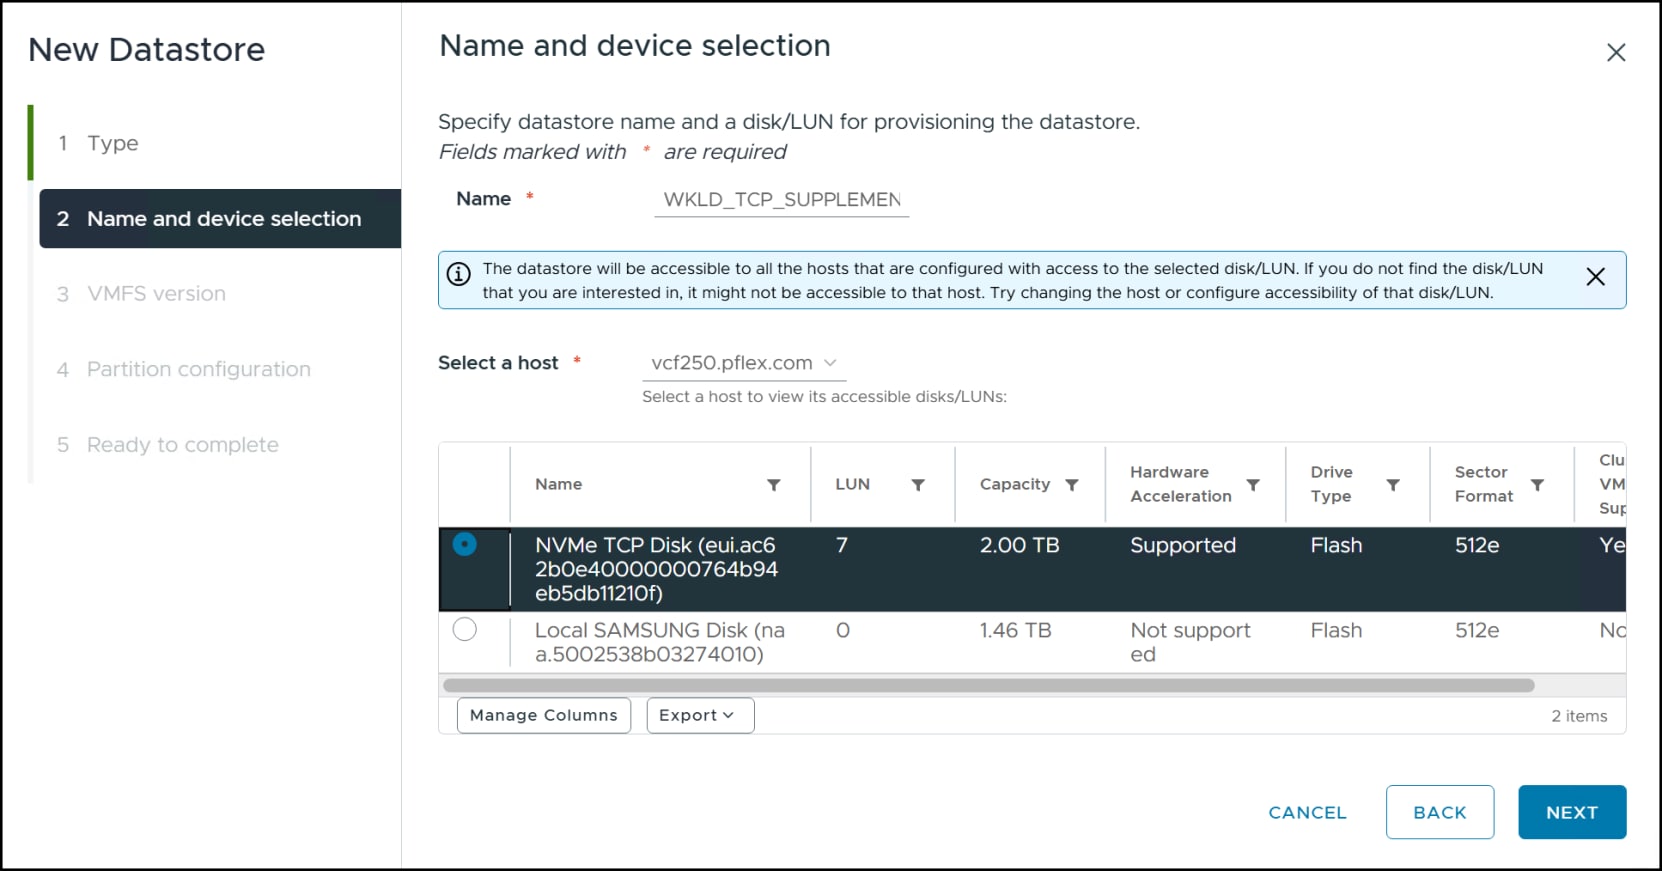Click the BACK button
Screen dimensions: 1662x871
1440,812
